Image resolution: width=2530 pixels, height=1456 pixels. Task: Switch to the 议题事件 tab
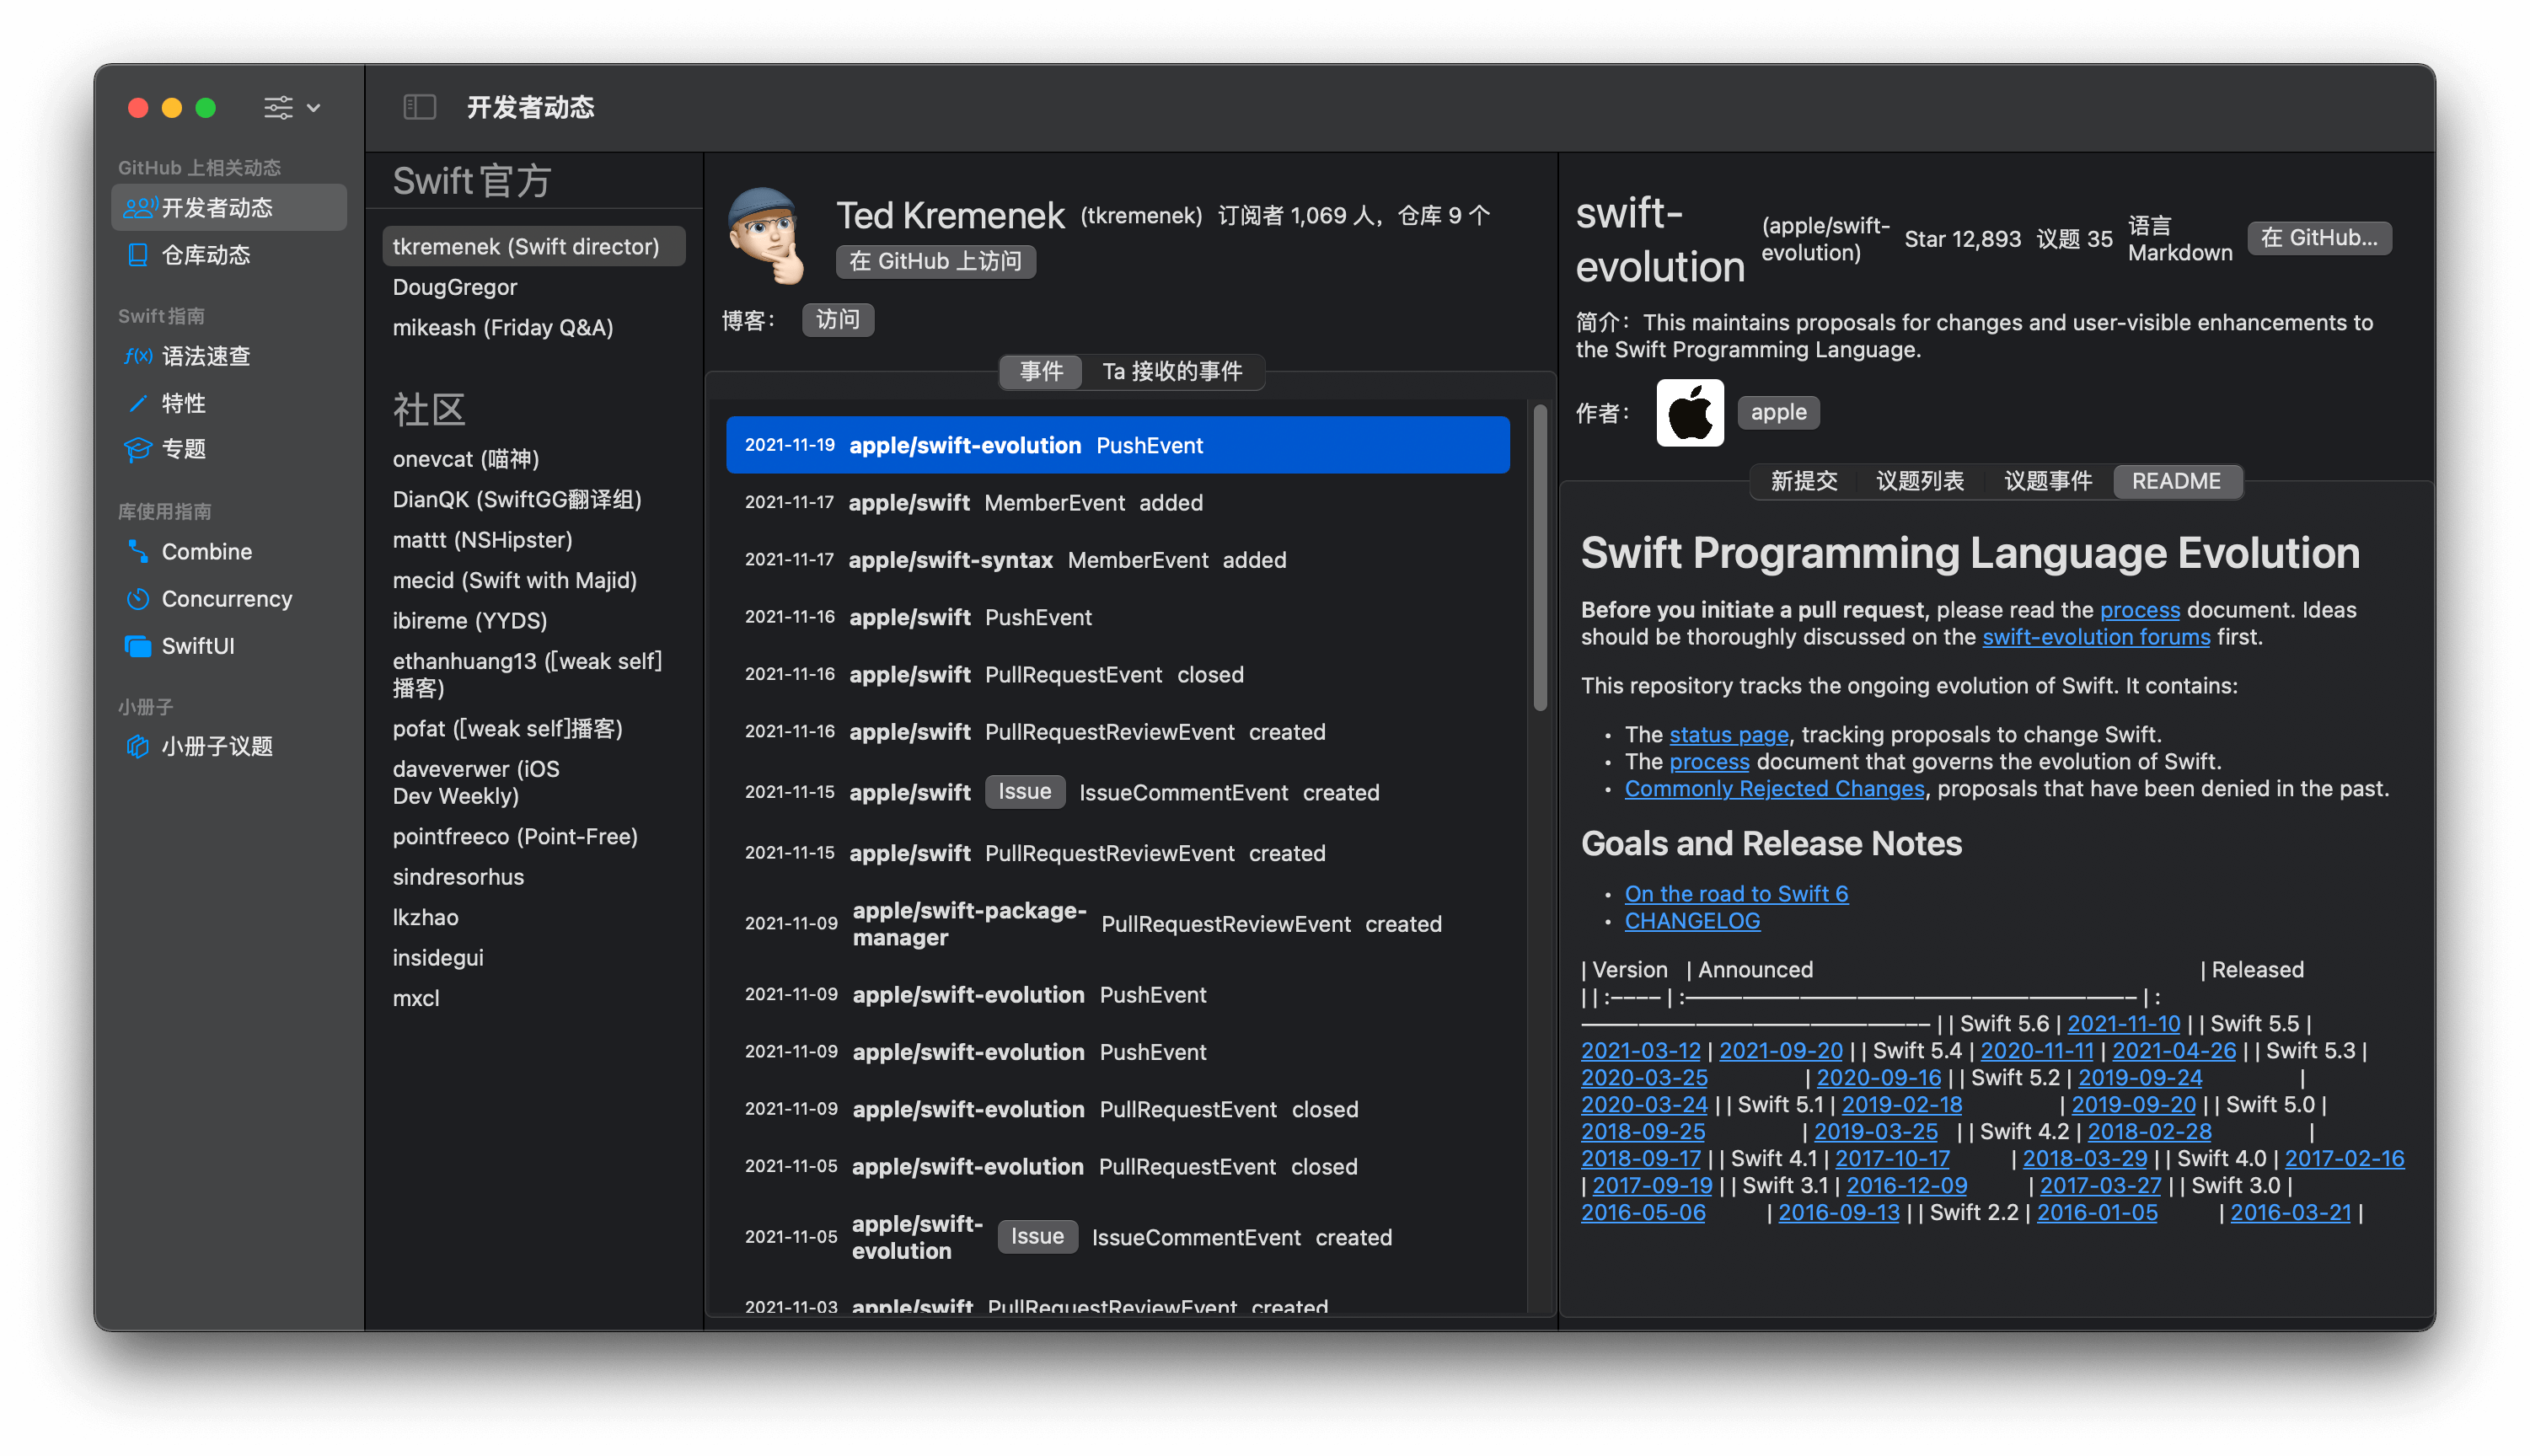point(2047,481)
